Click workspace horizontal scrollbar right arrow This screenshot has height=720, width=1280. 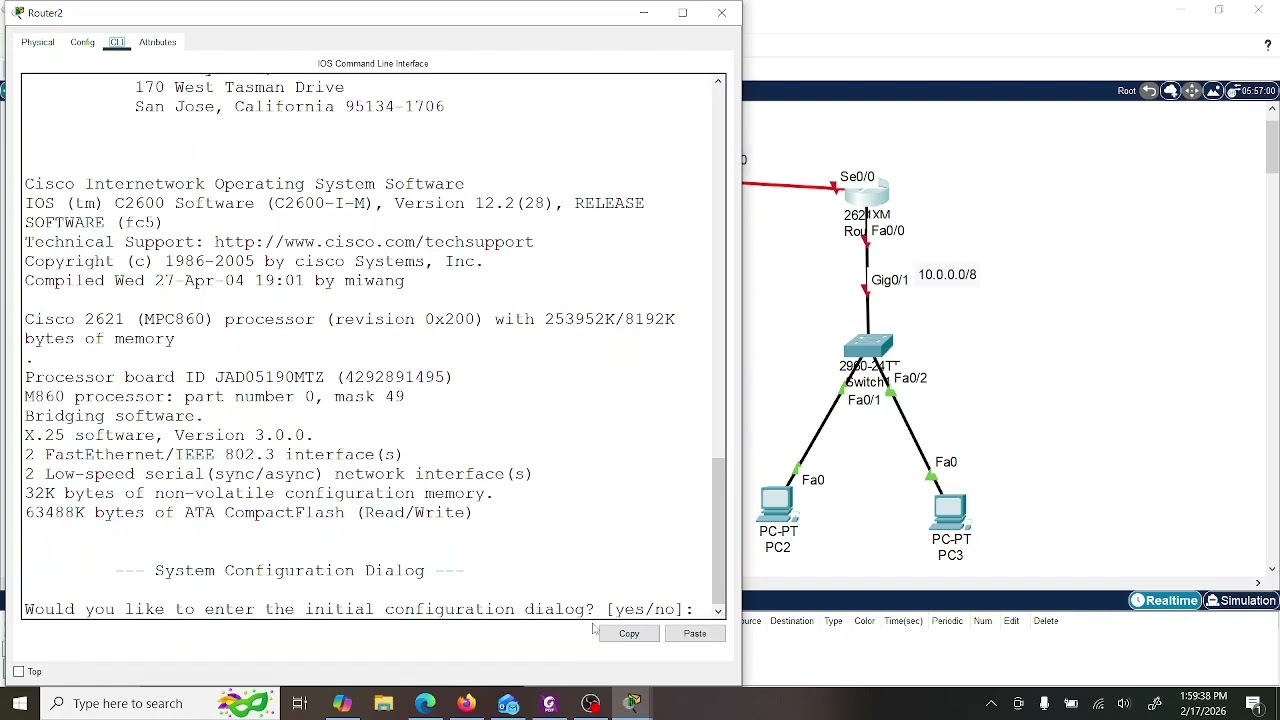pos(1258,583)
